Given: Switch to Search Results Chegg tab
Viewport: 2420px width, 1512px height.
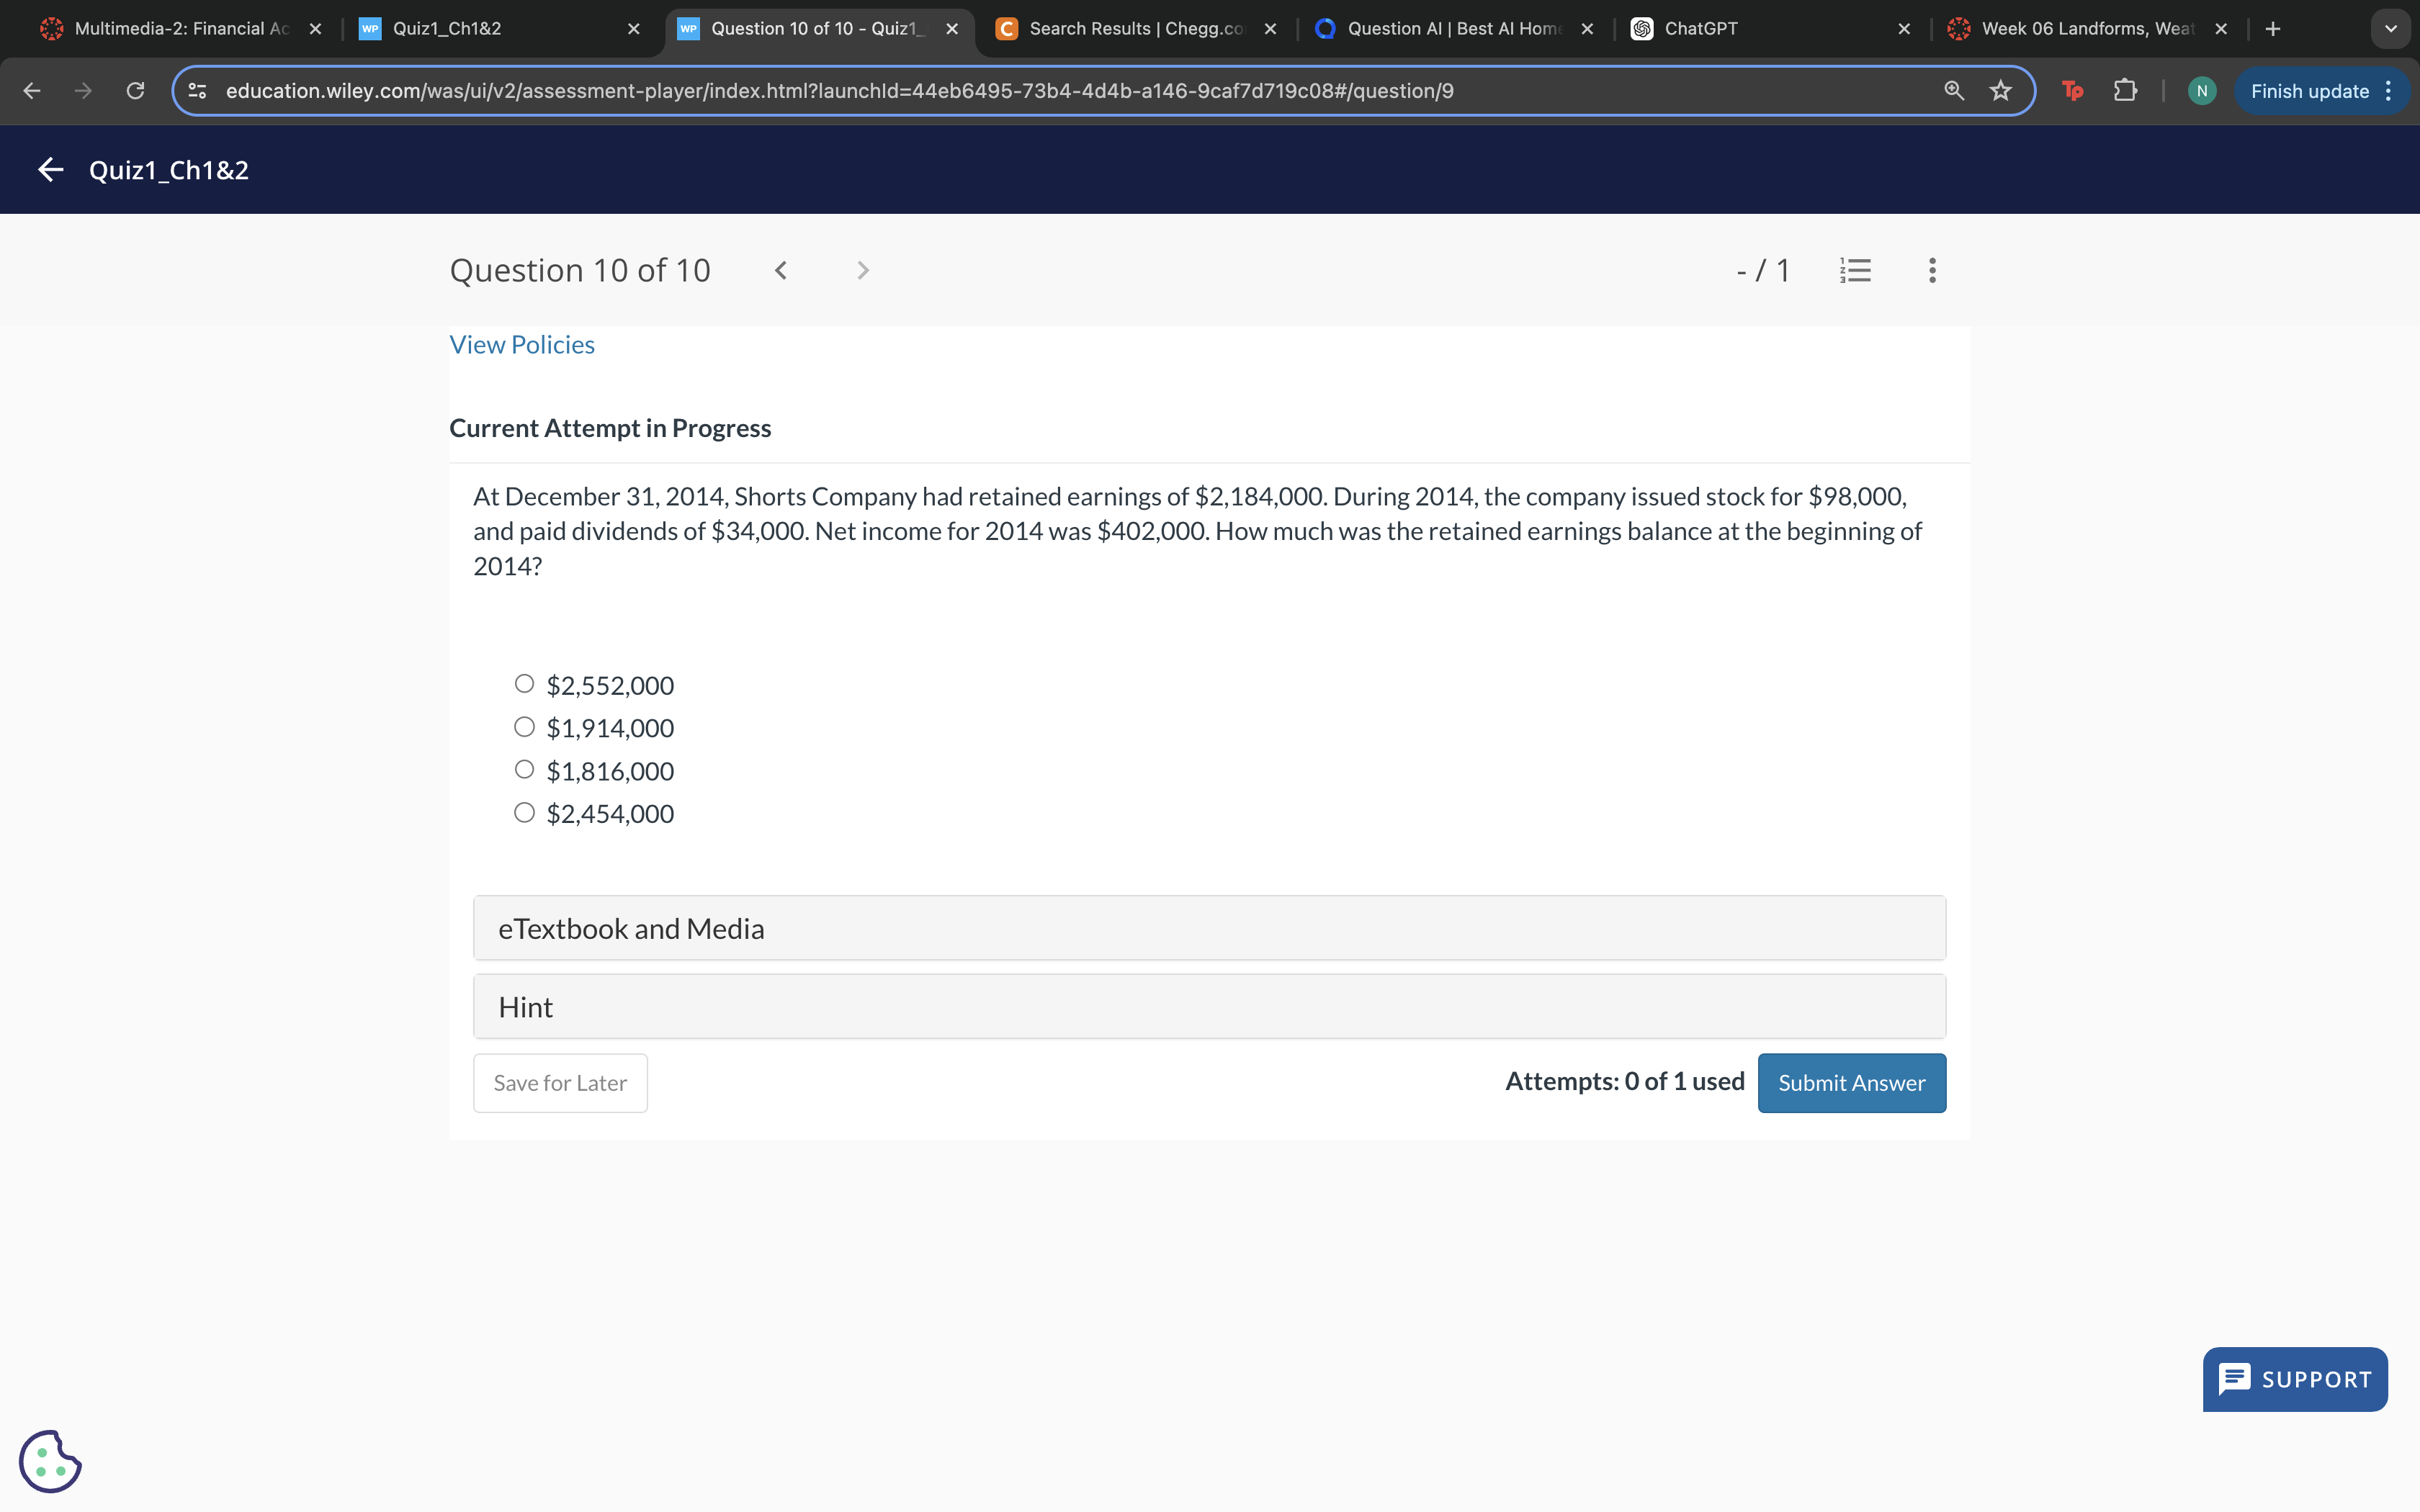Looking at the screenshot, I should (x=1135, y=29).
